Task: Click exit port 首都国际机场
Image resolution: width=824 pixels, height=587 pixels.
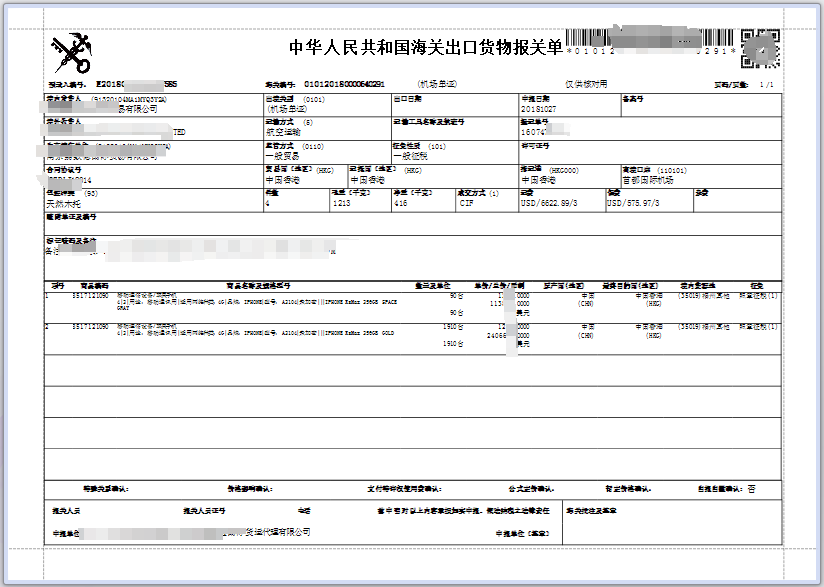Action: pos(648,180)
